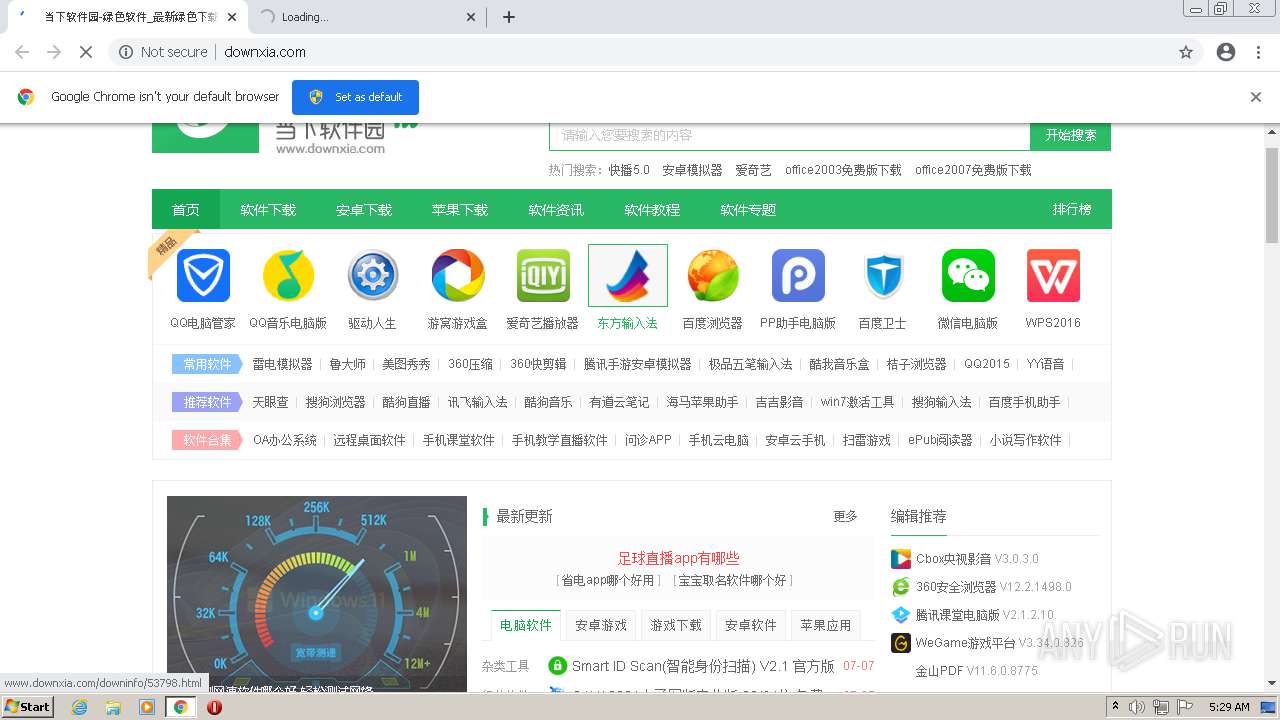Go back to the previous page

pos(22,52)
